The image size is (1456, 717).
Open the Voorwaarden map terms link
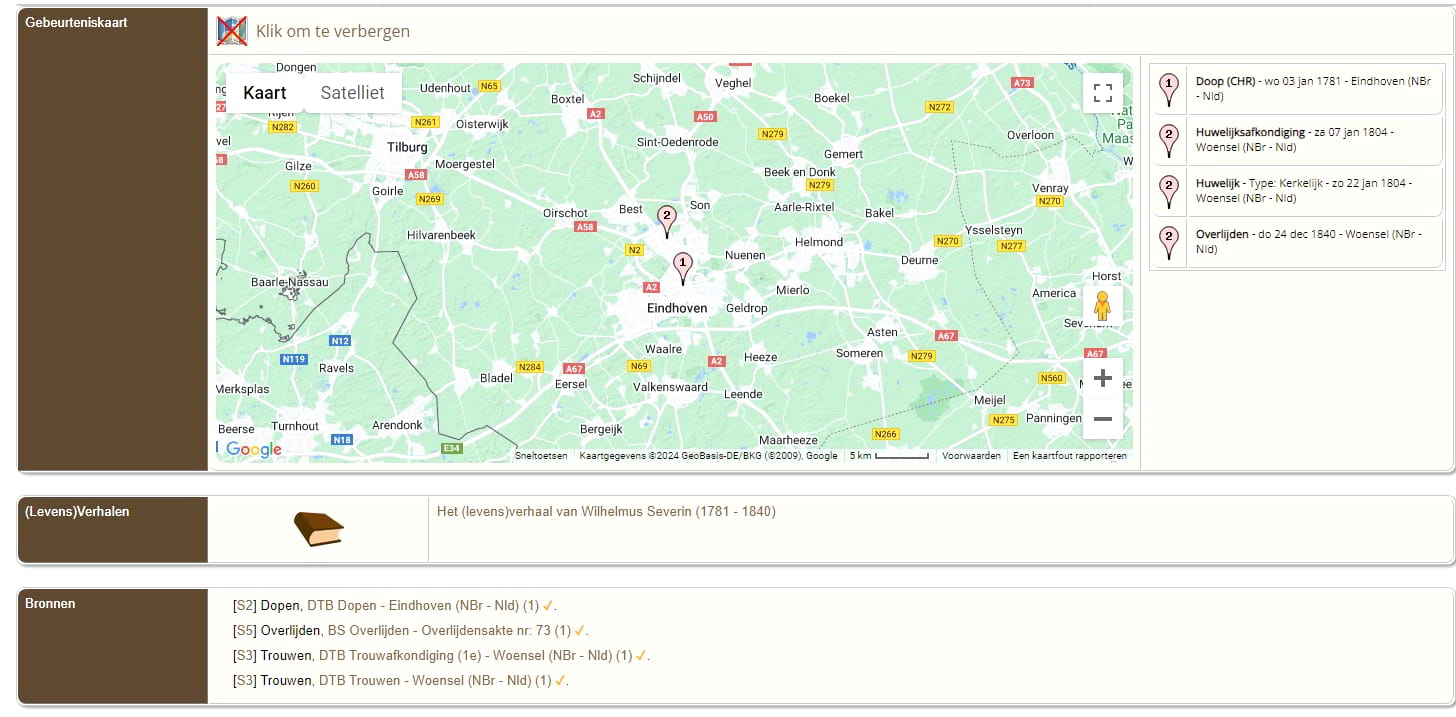[971, 456]
